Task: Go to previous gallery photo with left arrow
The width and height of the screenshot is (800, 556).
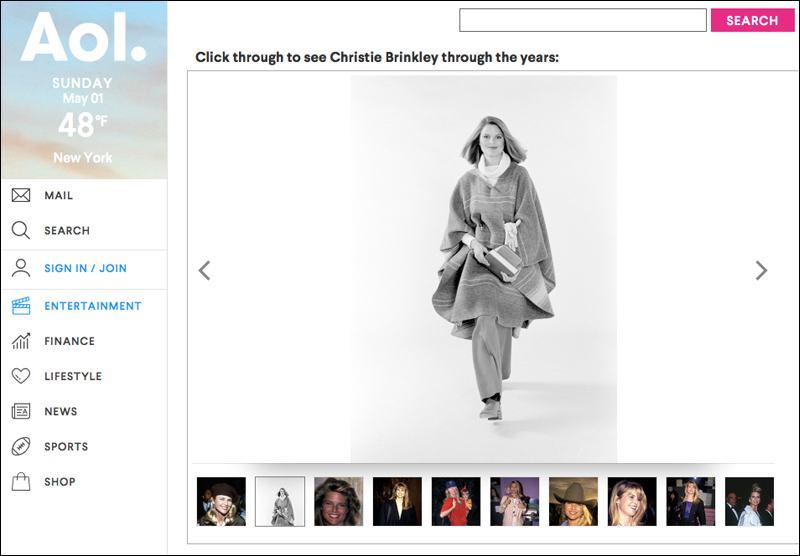Action: (x=204, y=270)
